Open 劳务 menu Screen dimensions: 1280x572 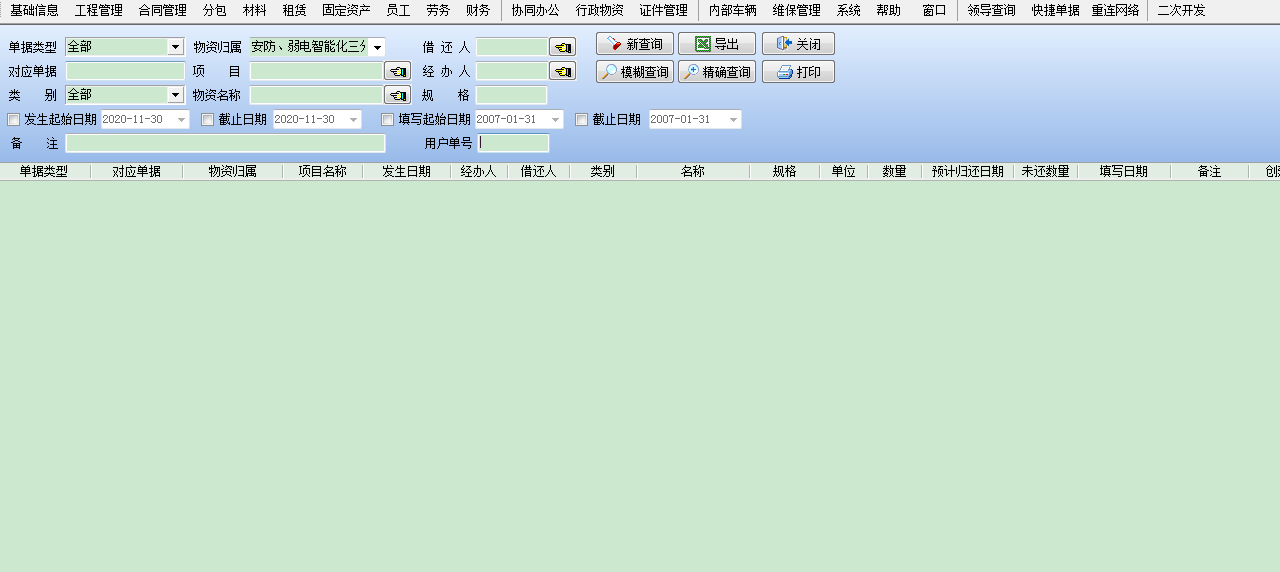coord(438,11)
